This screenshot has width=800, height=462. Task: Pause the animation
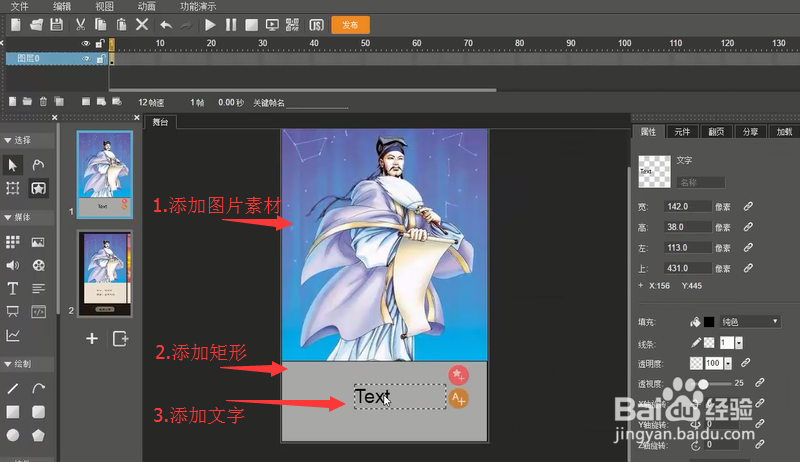pos(231,25)
